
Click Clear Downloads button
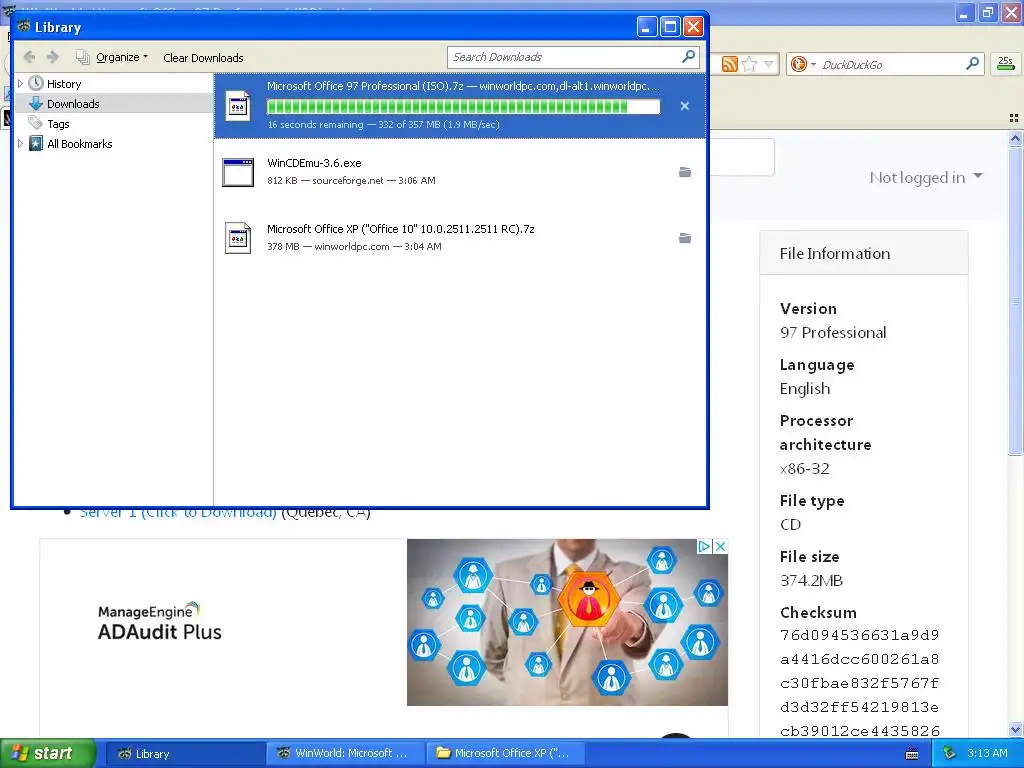tap(203, 57)
